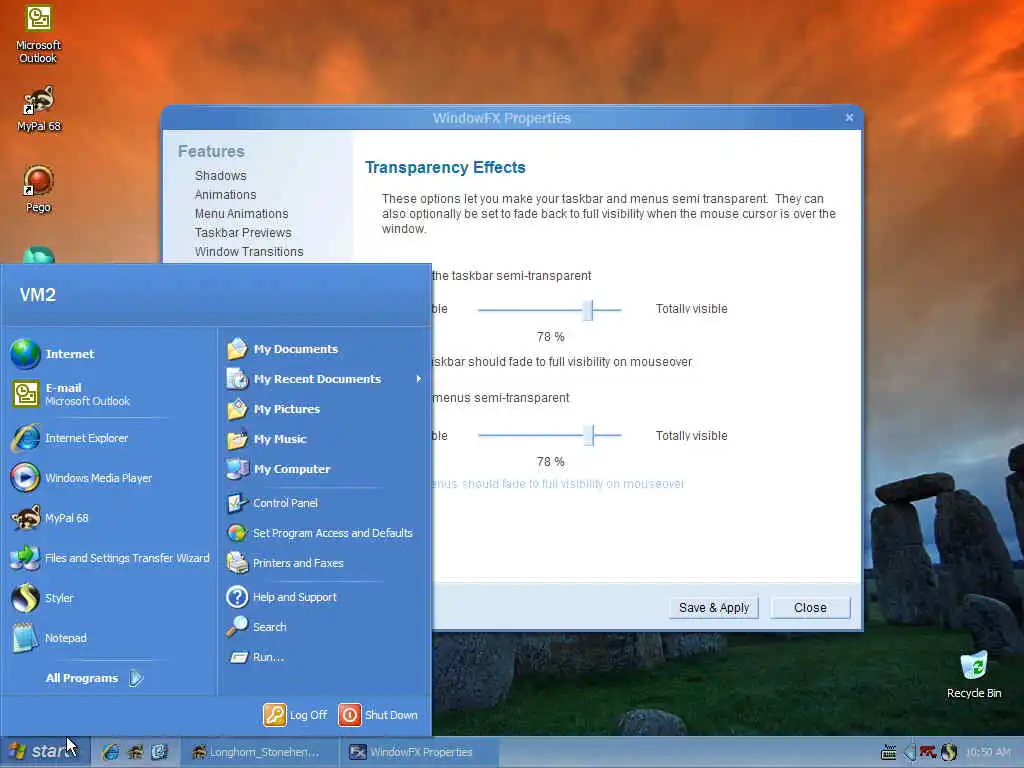The width and height of the screenshot is (1024, 768).
Task: Launch Styler from Start menu
Action: click(x=42, y=598)
